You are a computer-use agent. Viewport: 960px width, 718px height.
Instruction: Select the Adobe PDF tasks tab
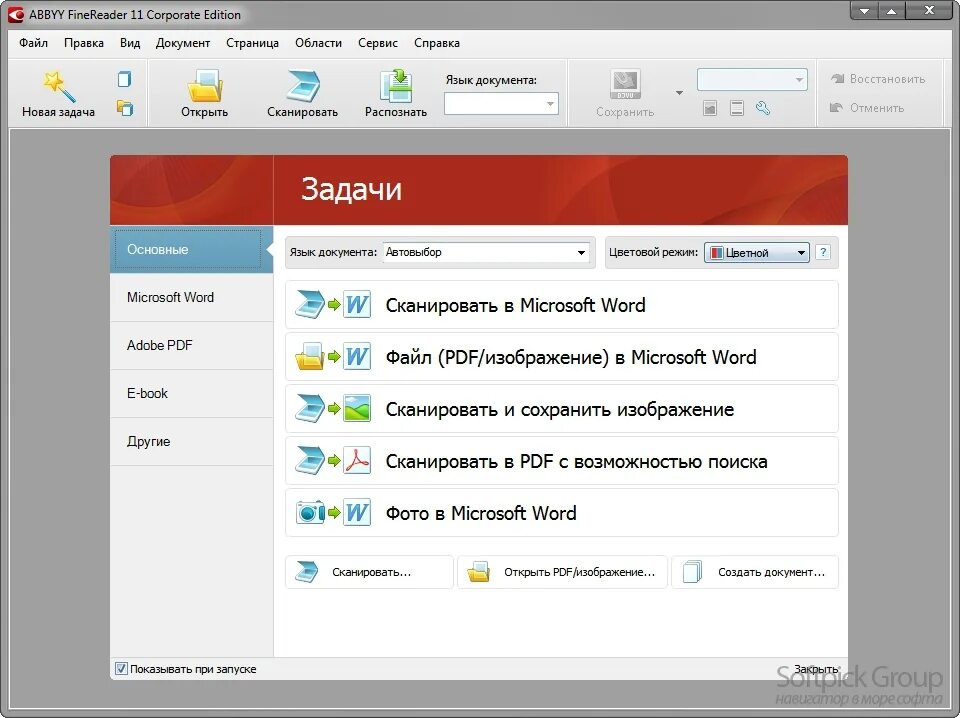pos(191,345)
